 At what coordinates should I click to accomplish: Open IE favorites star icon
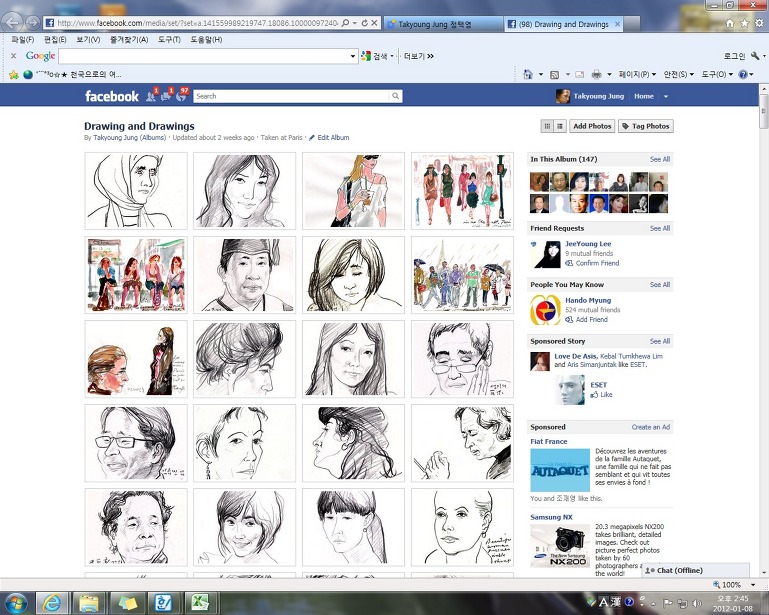pyautogui.click(x=743, y=22)
